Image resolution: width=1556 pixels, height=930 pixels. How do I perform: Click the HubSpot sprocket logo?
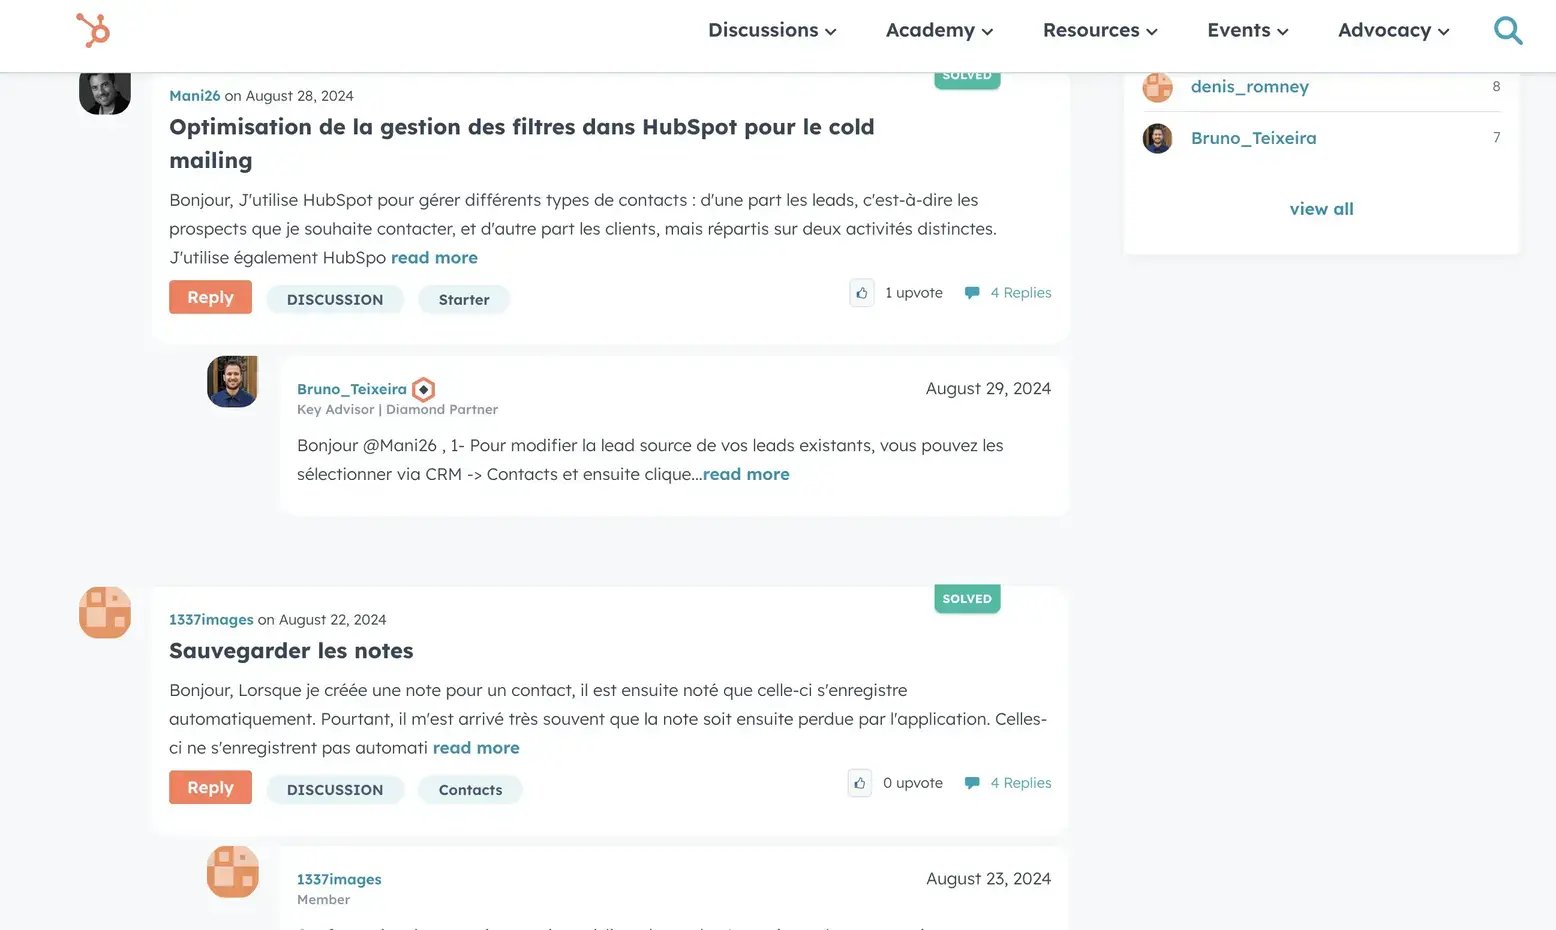point(93,30)
